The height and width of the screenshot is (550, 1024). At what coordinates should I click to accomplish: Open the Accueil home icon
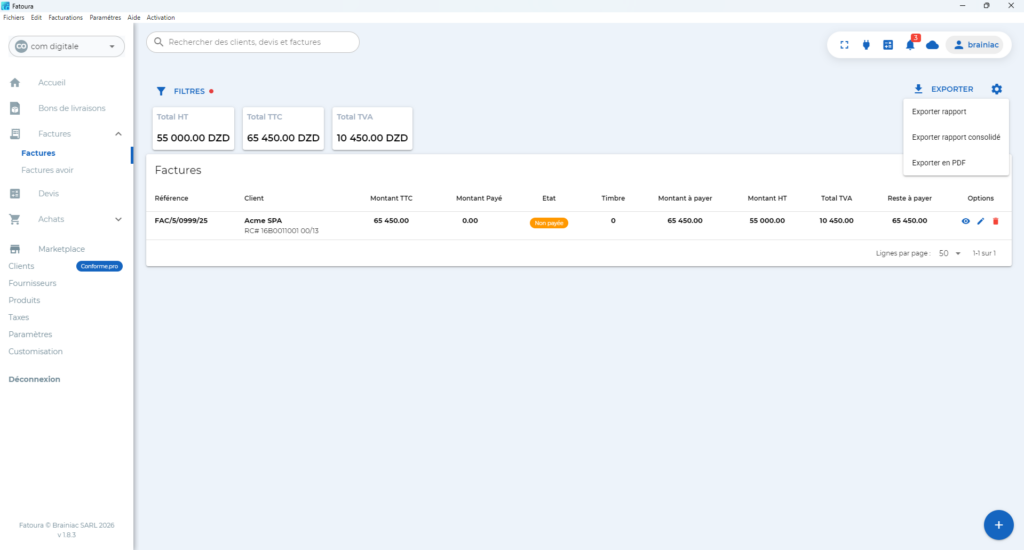(15, 83)
